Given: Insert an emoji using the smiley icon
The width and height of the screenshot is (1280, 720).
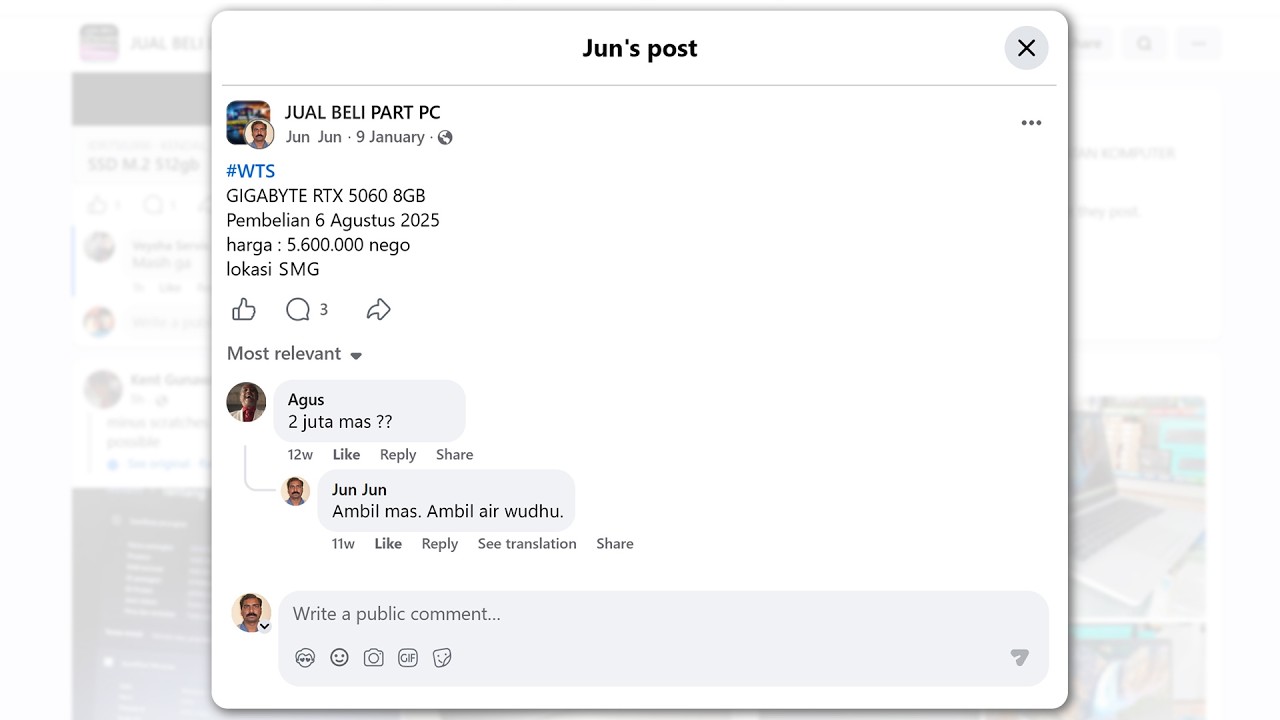Looking at the screenshot, I should pos(340,657).
